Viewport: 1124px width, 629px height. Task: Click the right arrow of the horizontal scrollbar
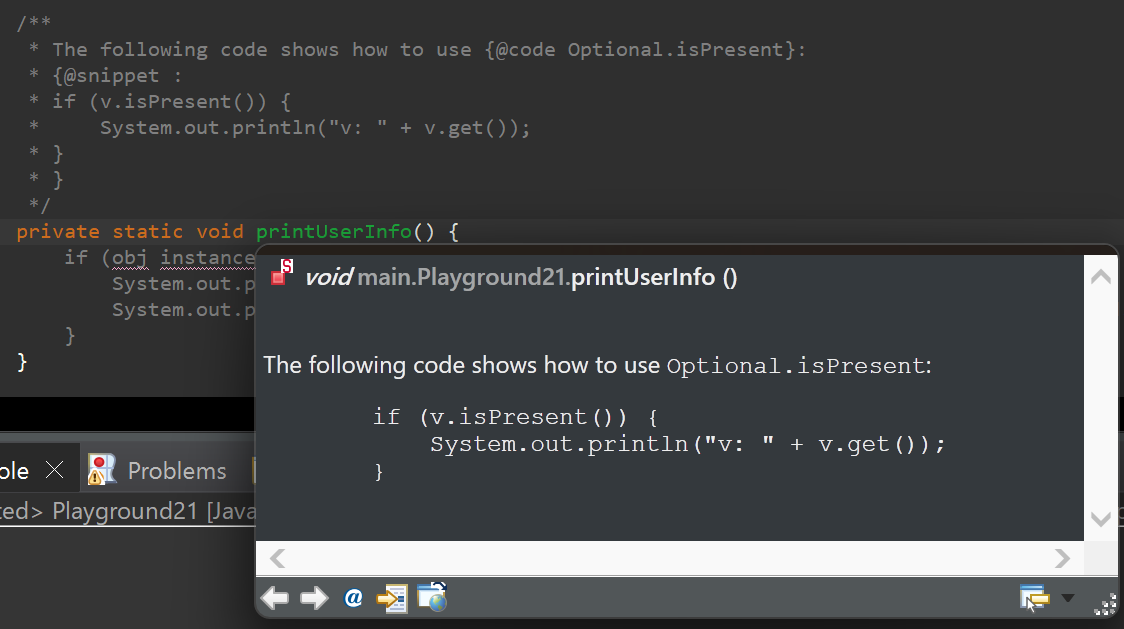click(1062, 558)
